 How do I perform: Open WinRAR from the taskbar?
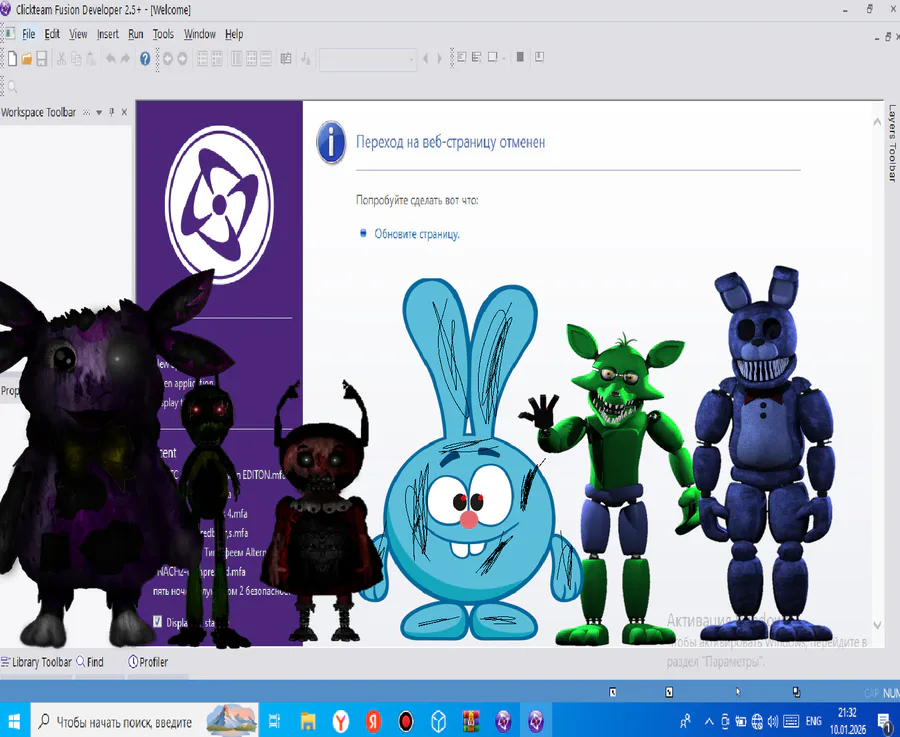(x=471, y=721)
